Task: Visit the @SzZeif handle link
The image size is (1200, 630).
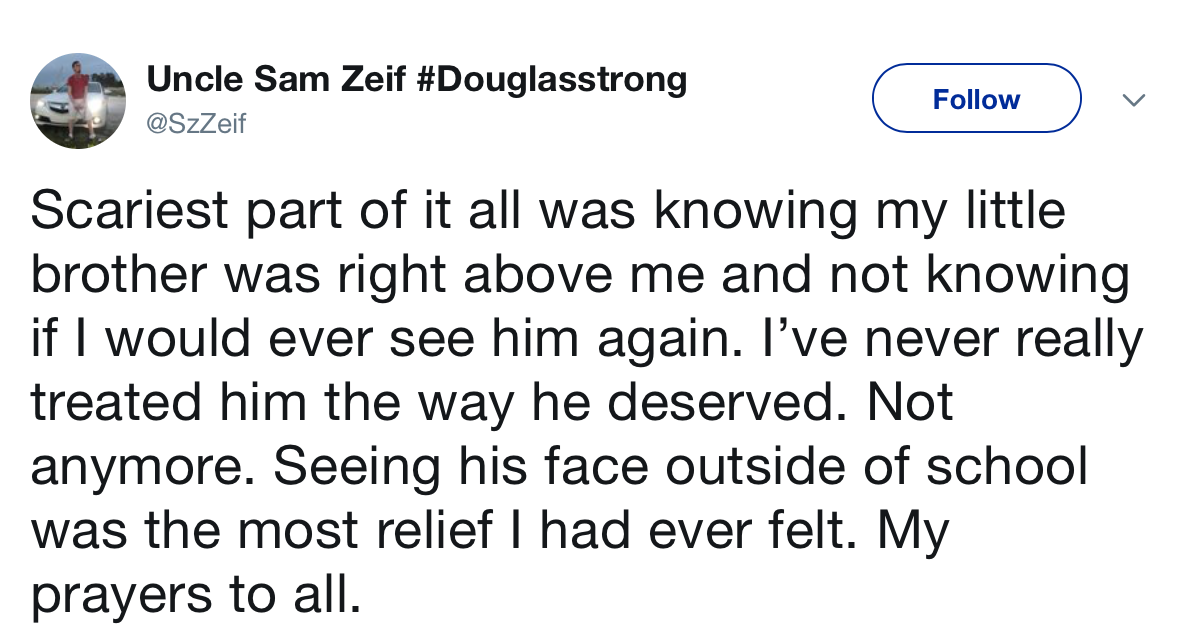Action: coord(196,124)
